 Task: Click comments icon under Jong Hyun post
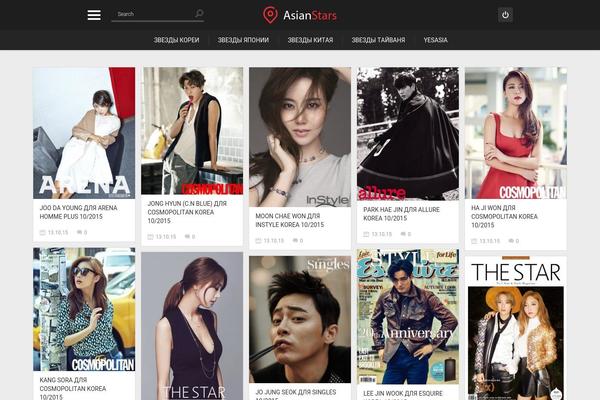point(187,237)
